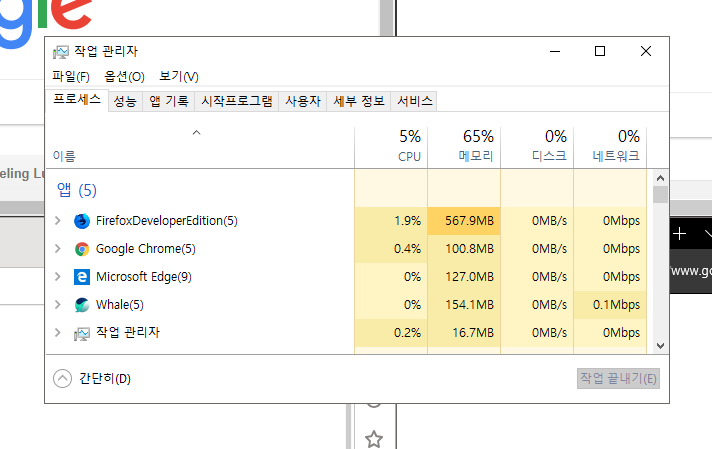Click the 127.0MB memory value for Edge
The height and width of the screenshot is (449, 712).
(470, 276)
